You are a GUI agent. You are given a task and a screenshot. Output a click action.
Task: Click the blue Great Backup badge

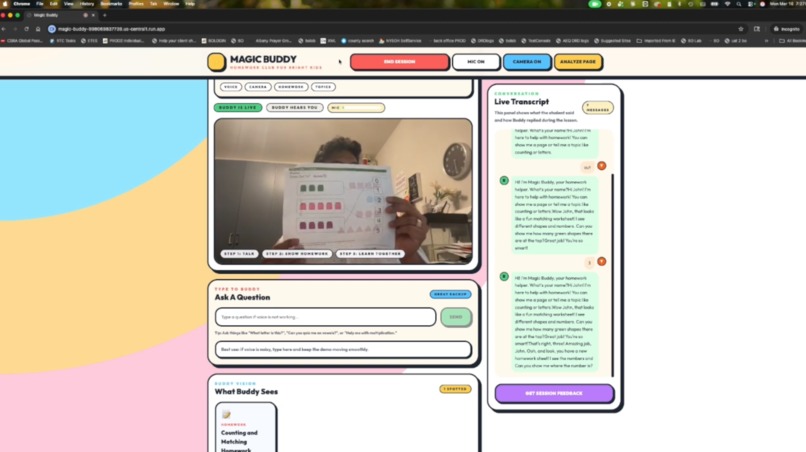450,294
